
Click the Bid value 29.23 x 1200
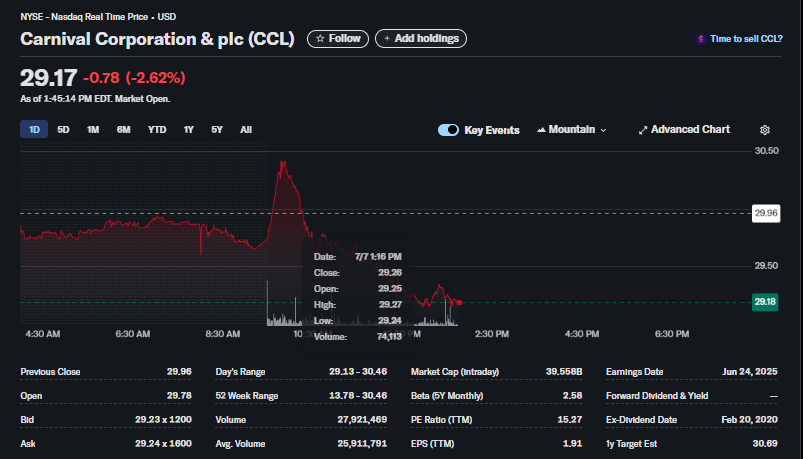(163, 420)
